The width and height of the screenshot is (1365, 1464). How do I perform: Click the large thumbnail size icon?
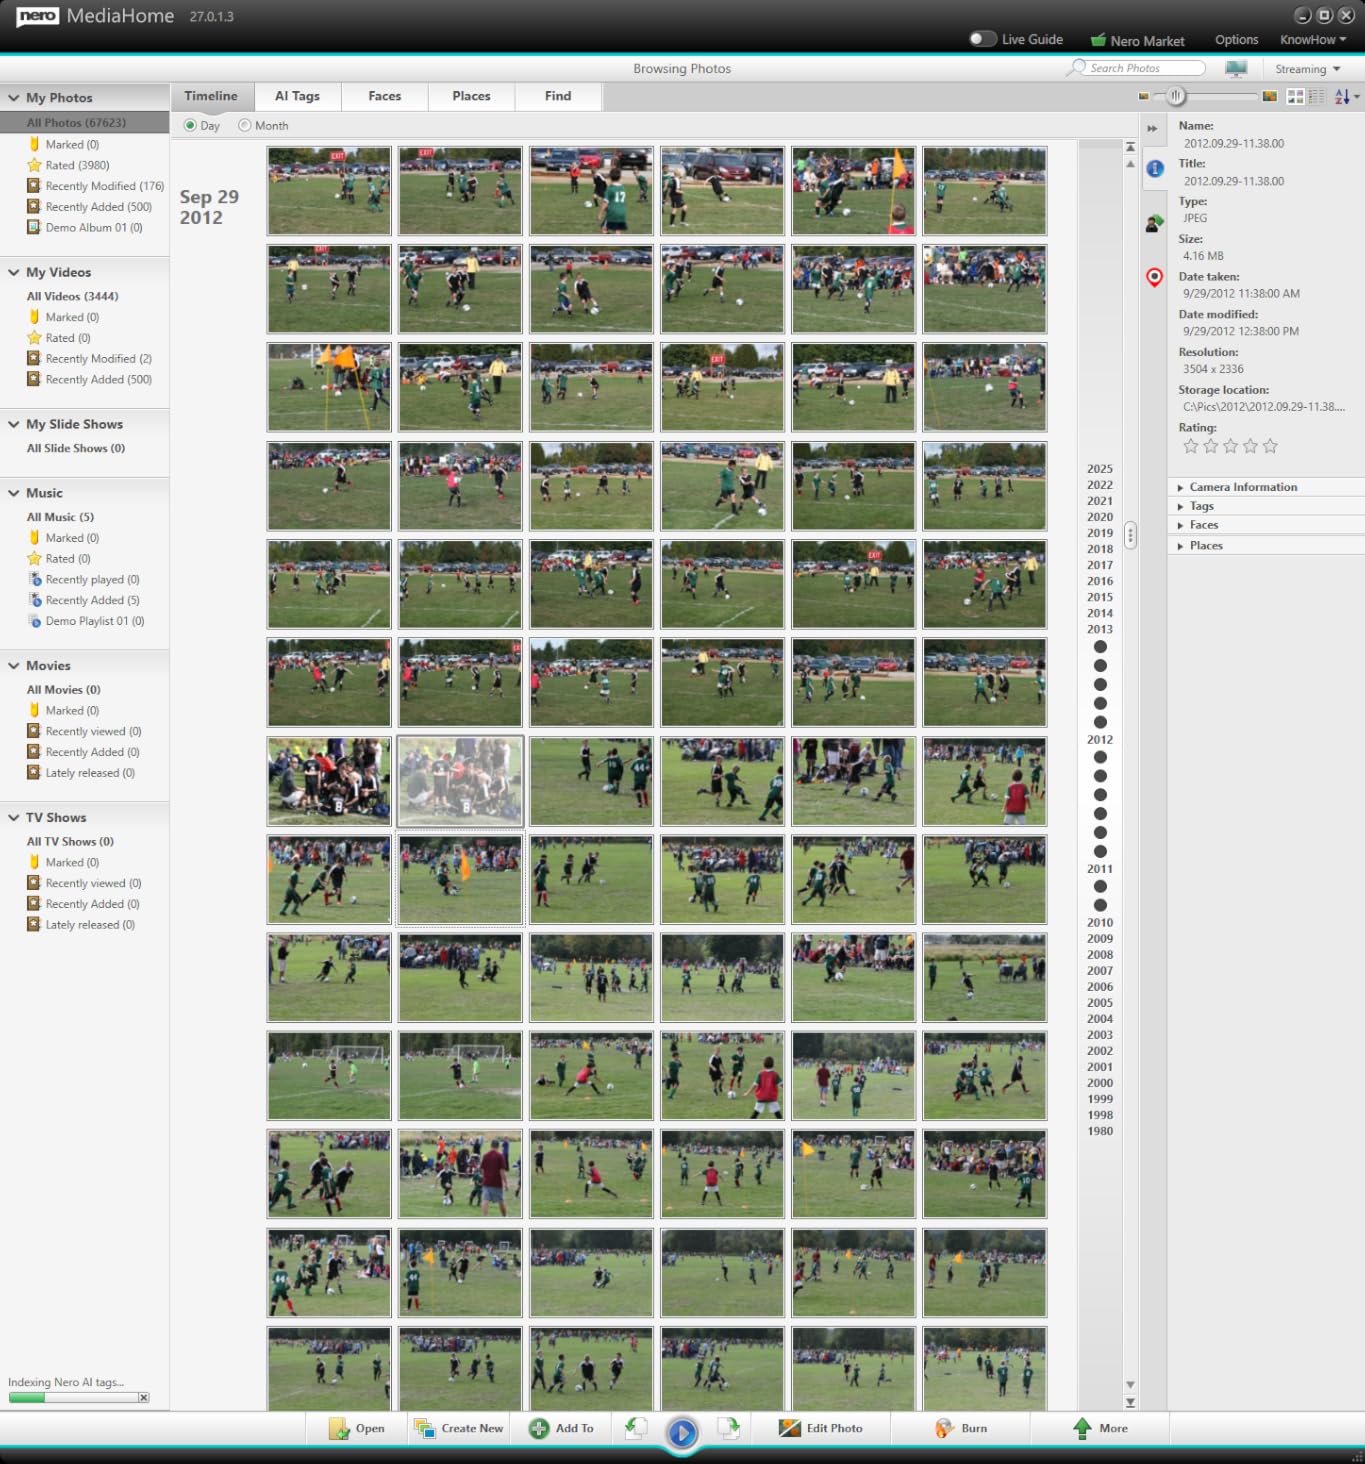coord(1270,96)
